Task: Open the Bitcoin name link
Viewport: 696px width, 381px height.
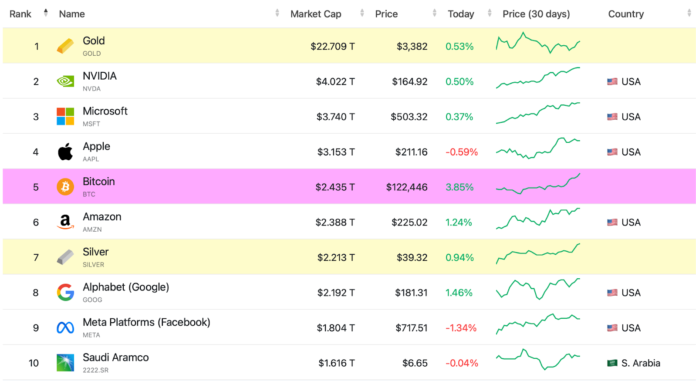Action: 99,182
